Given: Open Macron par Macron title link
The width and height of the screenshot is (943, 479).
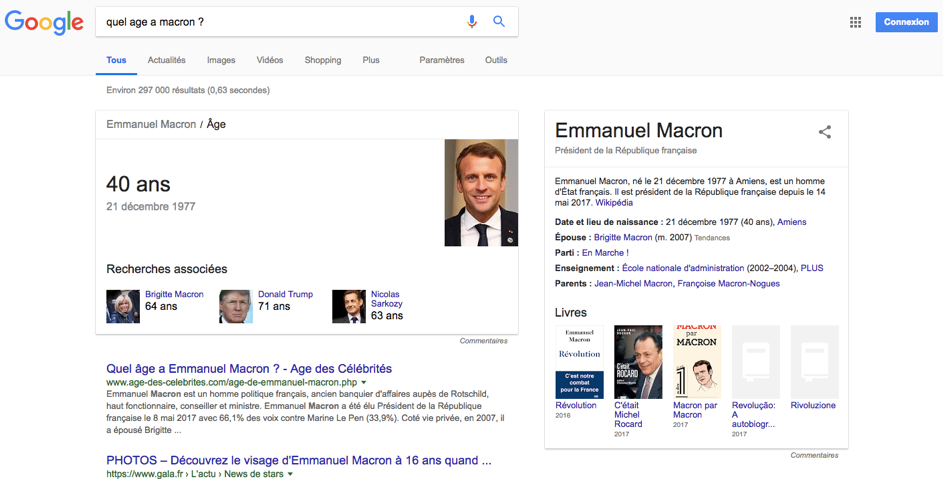Looking at the screenshot, I should (695, 410).
